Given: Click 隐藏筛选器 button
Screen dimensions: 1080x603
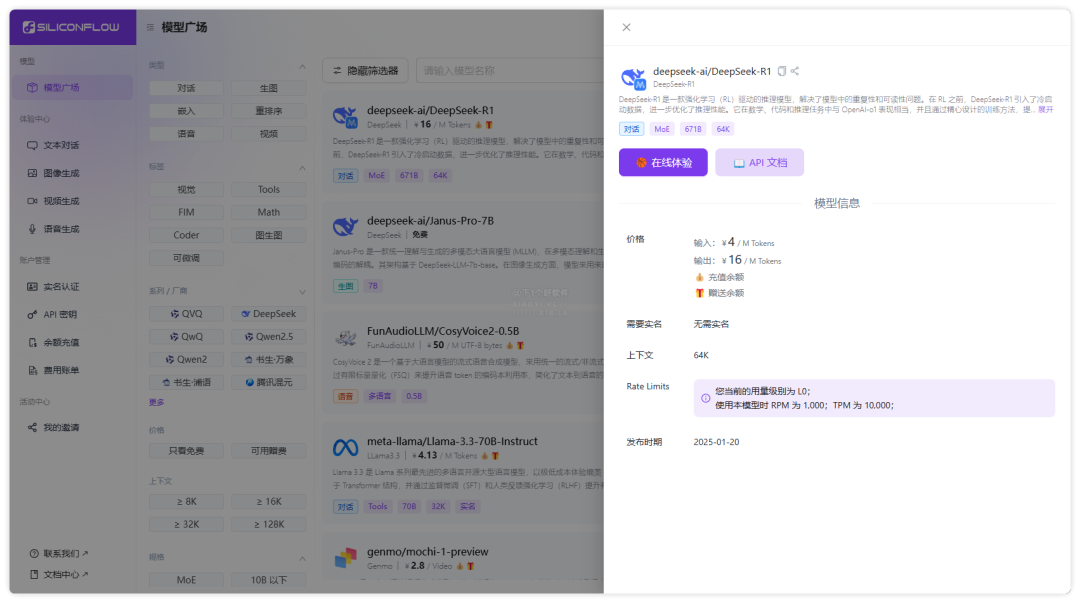Looking at the screenshot, I should [365, 71].
